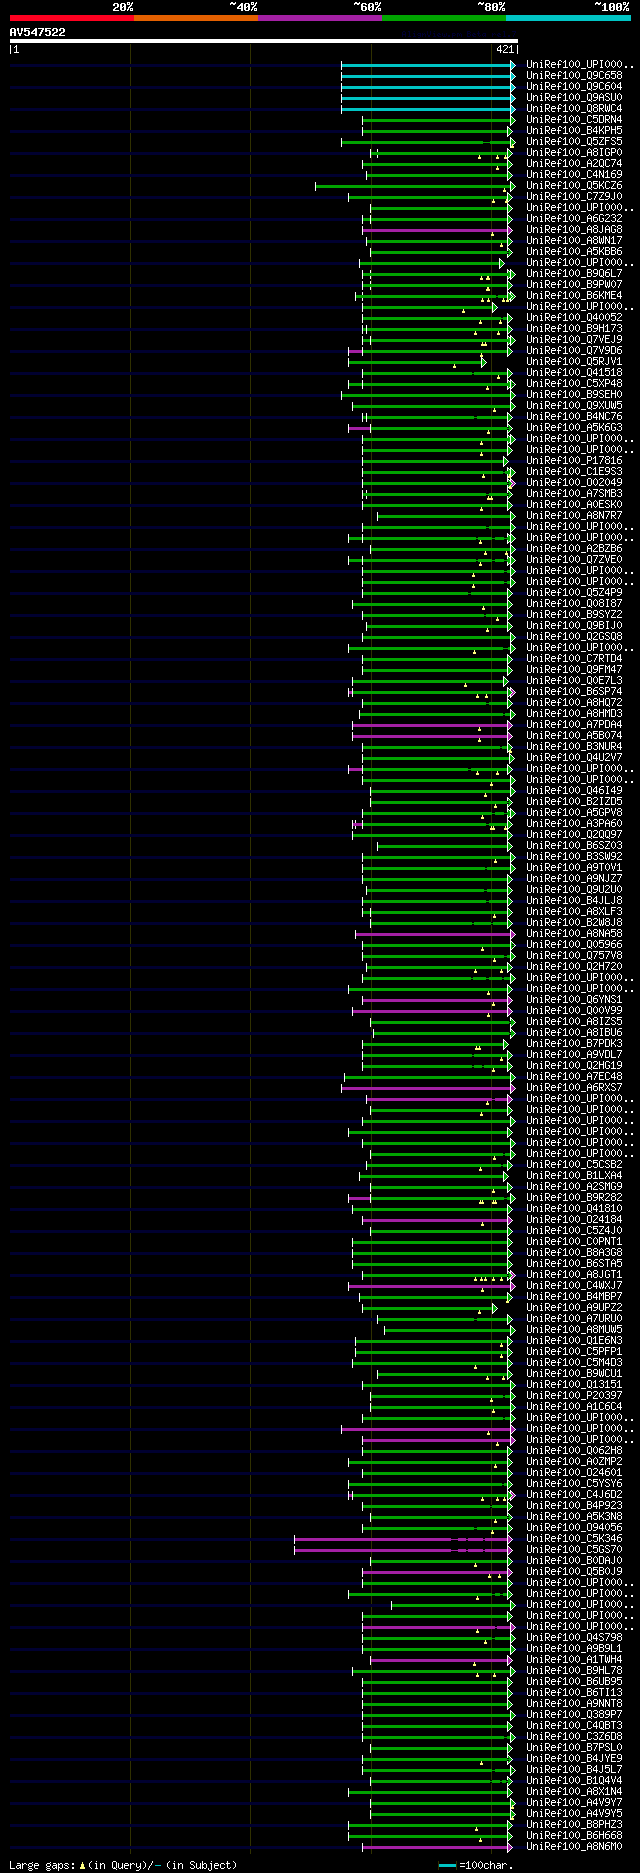Select the UniRef100_B8PHZ3 label
The width and height of the screenshot is (640, 1873).
pyautogui.click(x=574, y=1824)
